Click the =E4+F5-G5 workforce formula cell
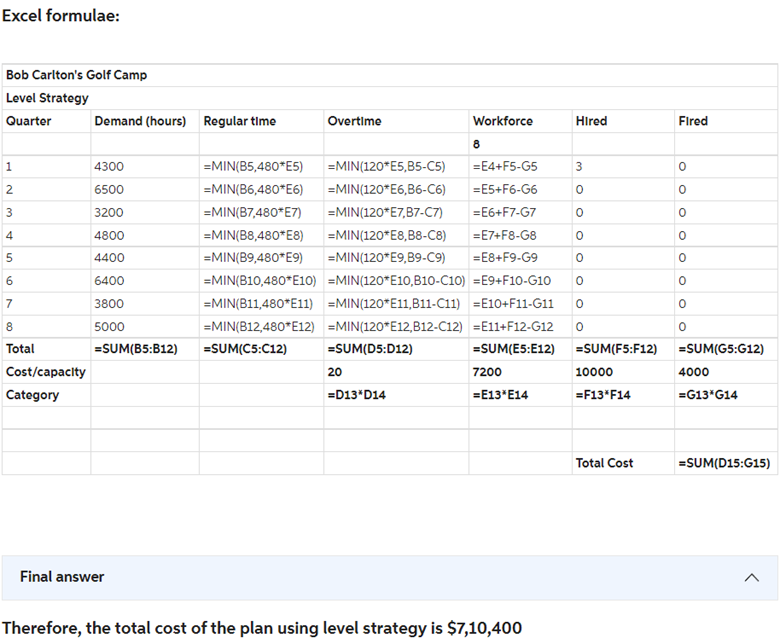 click(505, 167)
